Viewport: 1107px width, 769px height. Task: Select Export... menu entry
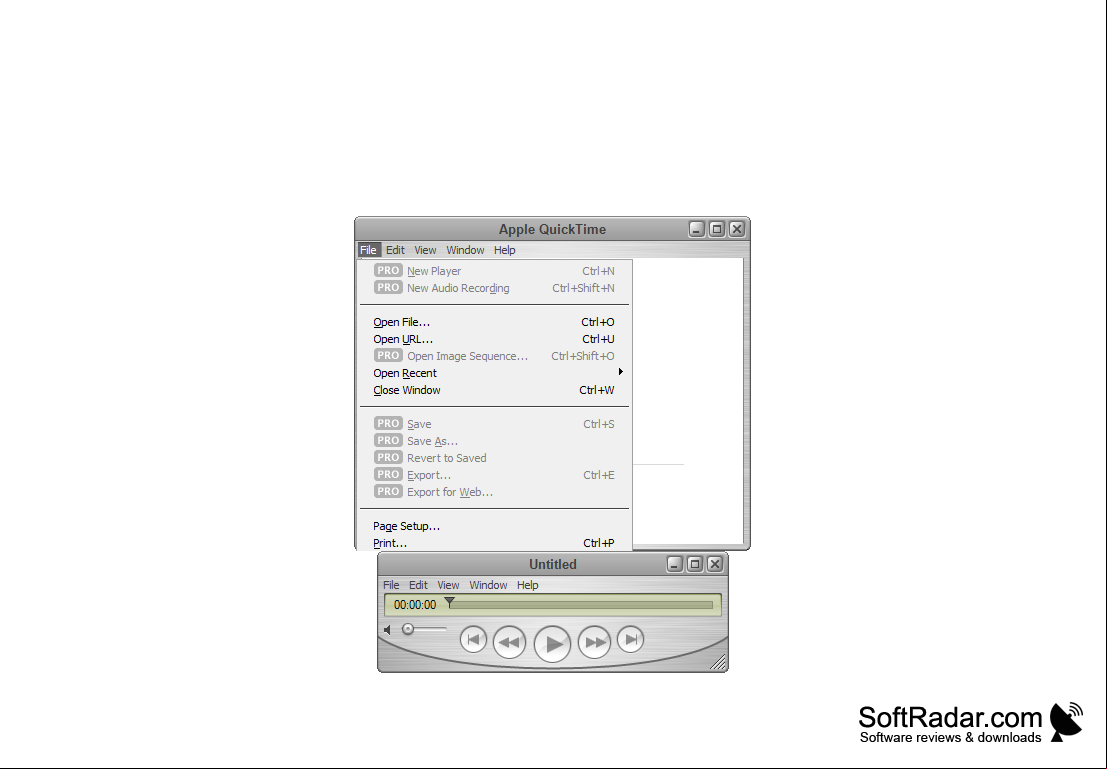494,475
